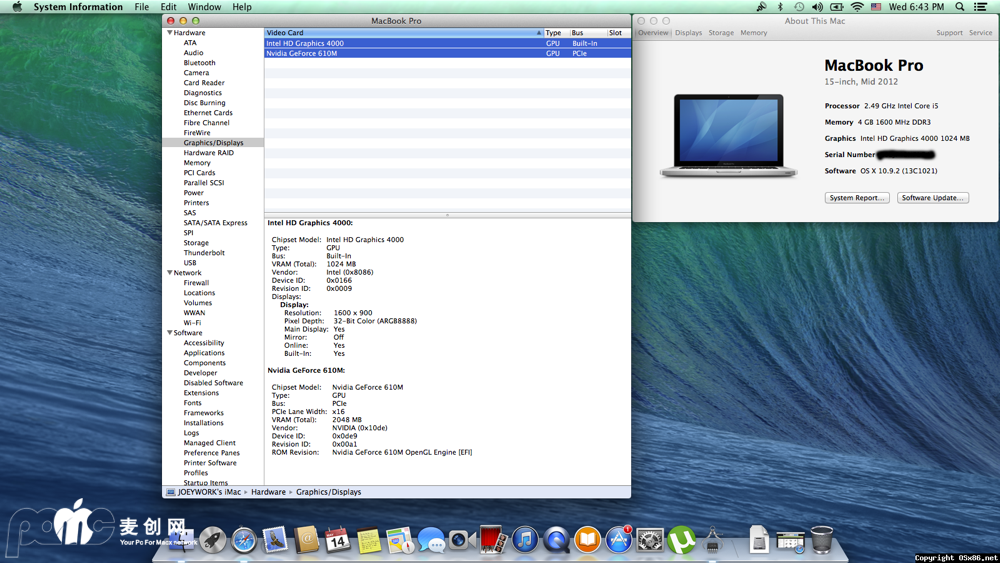This screenshot has width=1000, height=563.
Task: Click the Software Update button
Action: [932, 198]
